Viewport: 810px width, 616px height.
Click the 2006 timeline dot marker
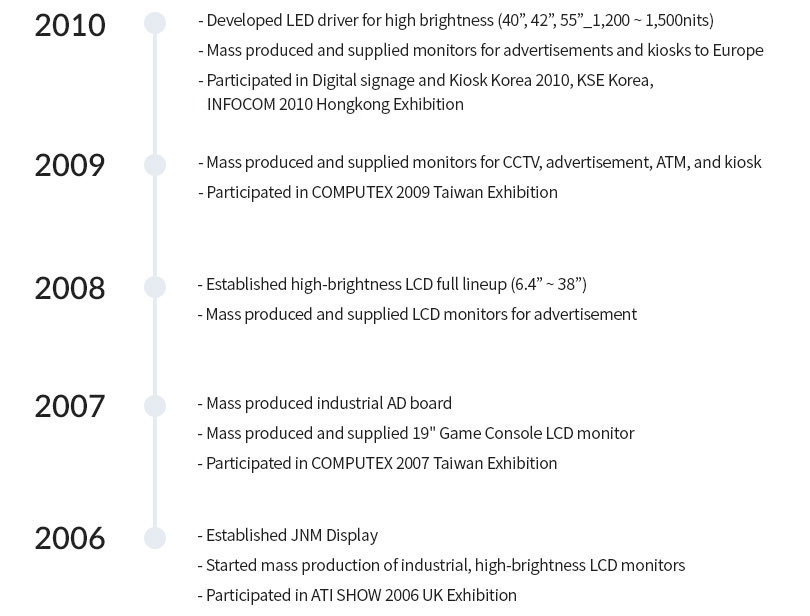coord(155,538)
